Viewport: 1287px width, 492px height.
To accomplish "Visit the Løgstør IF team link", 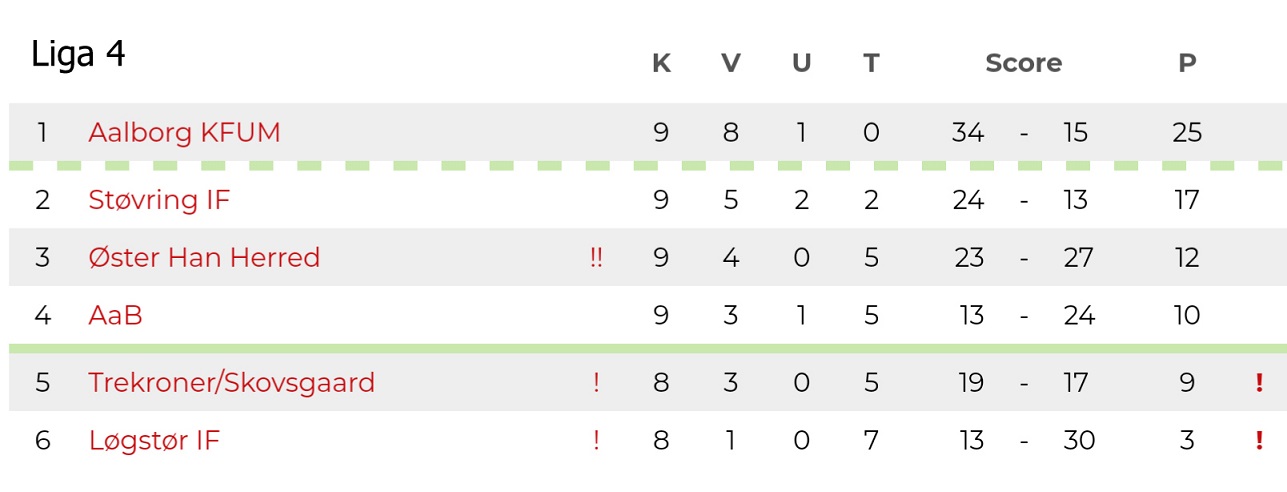I will point(154,441).
